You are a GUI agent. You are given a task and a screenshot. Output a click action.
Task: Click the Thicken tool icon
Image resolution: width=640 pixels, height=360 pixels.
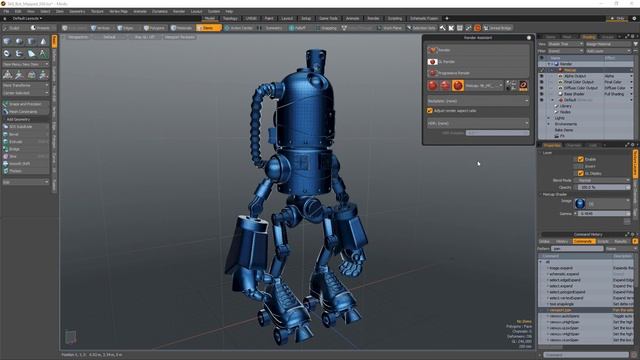6,171
